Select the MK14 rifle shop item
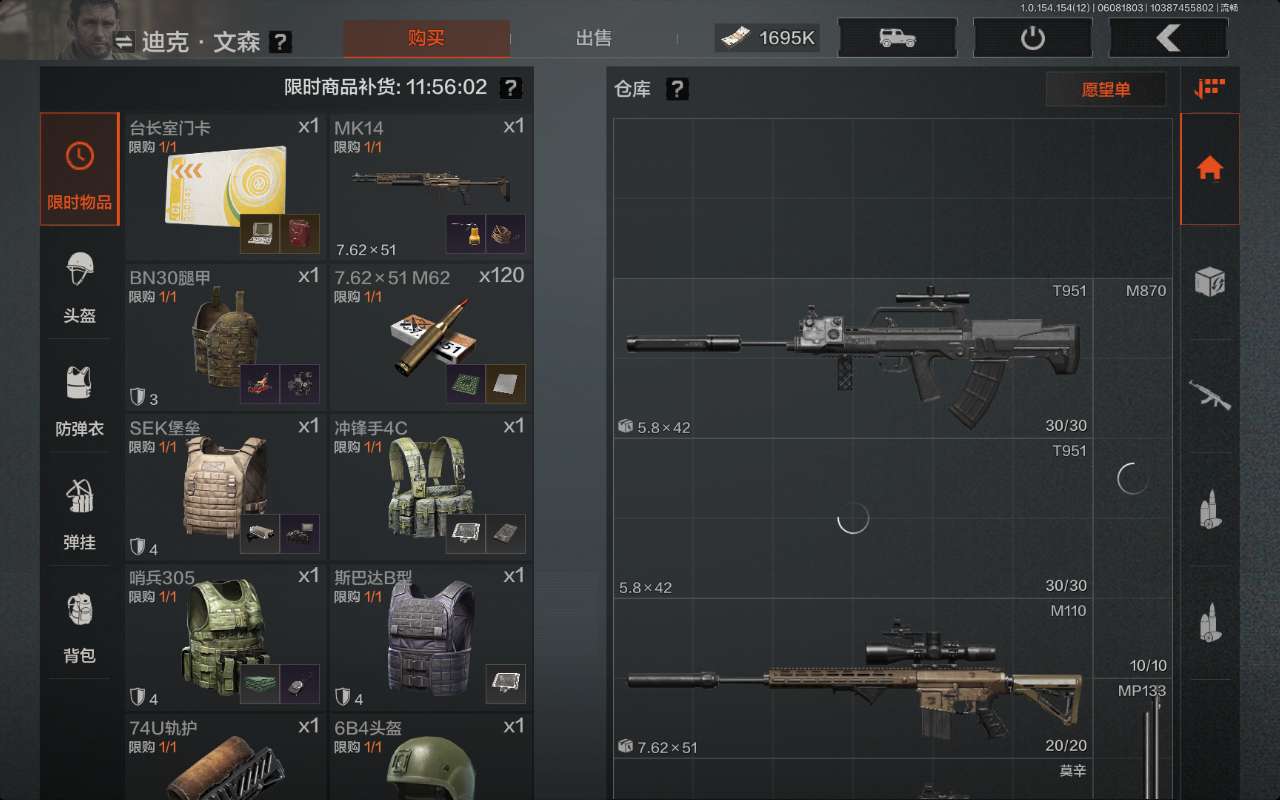Image resolution: width=1280 pixels, height=800 pixels. click(430, 186)
